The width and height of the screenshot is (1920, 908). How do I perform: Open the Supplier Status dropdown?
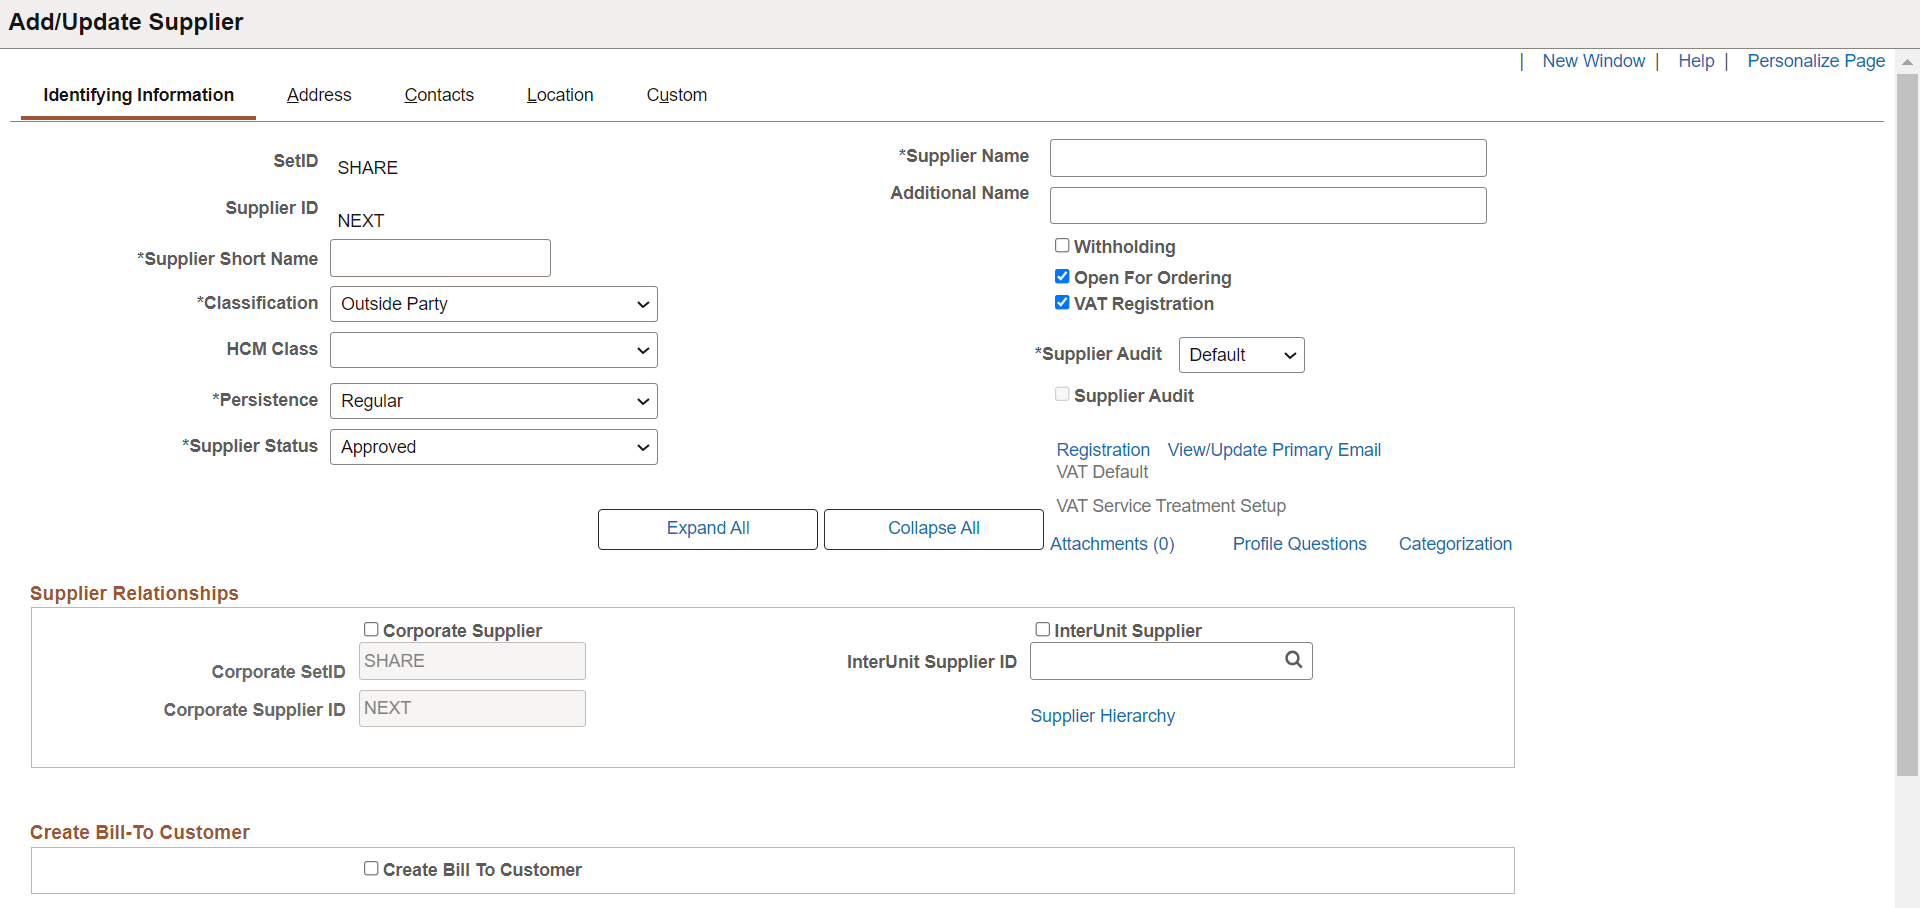[x=494, y=447]
